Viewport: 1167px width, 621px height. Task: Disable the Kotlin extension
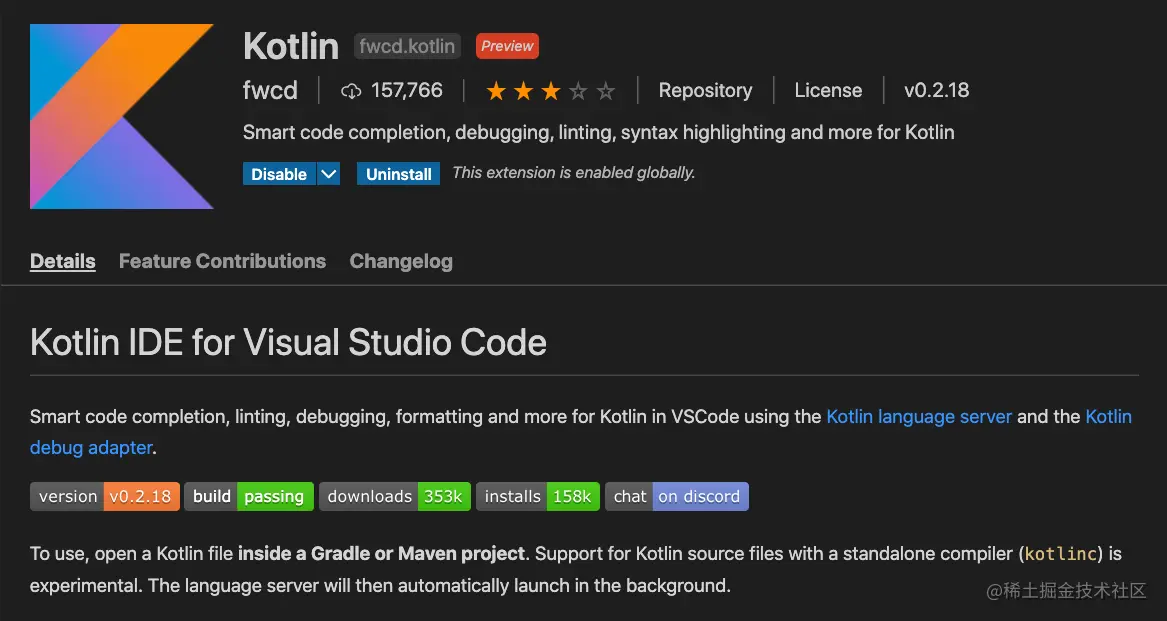pos(279,174)
